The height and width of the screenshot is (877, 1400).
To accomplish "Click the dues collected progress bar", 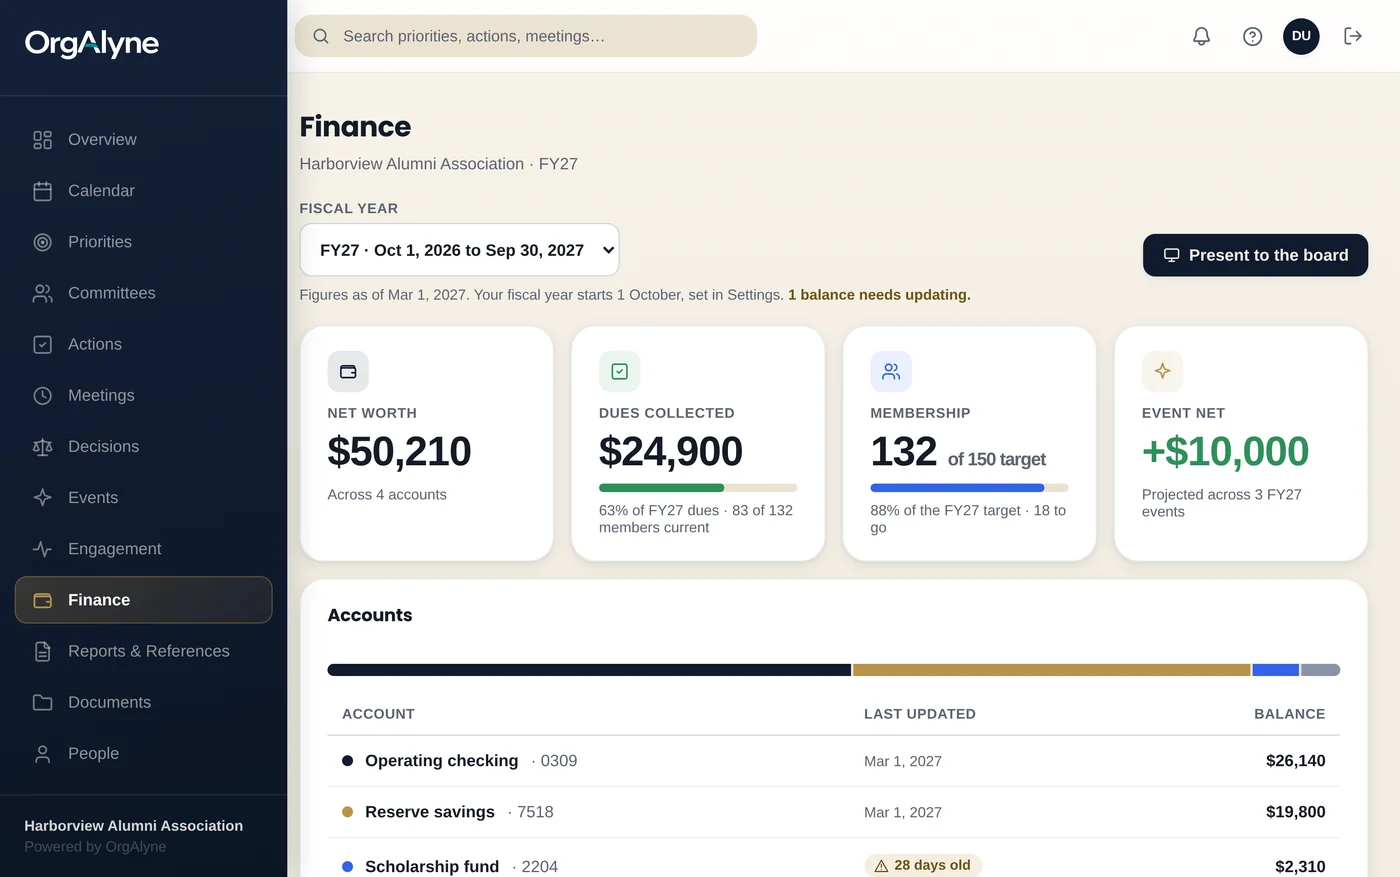I will click(698, 488).
